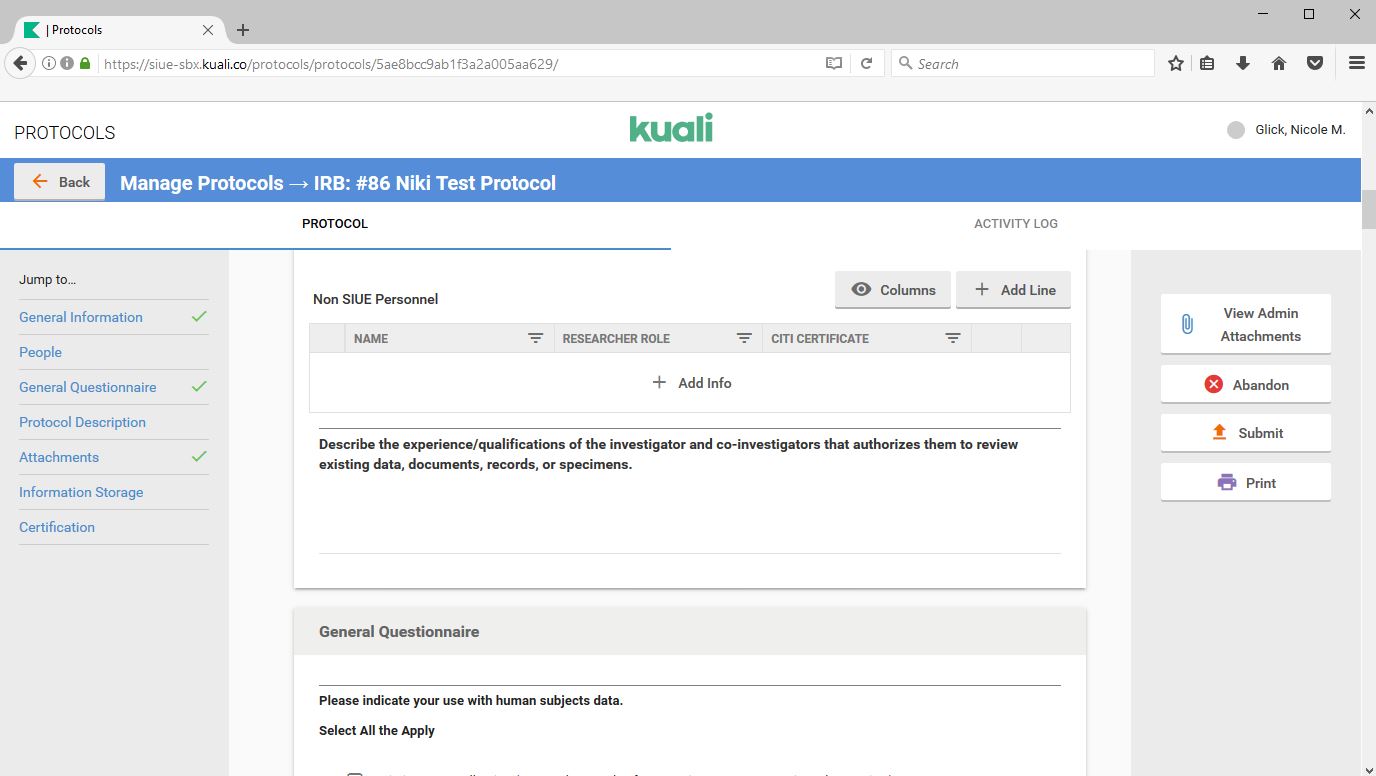This screenshot has height=776, width=1376.
Task: Select the Protocol tab
Action: (335, 224)
